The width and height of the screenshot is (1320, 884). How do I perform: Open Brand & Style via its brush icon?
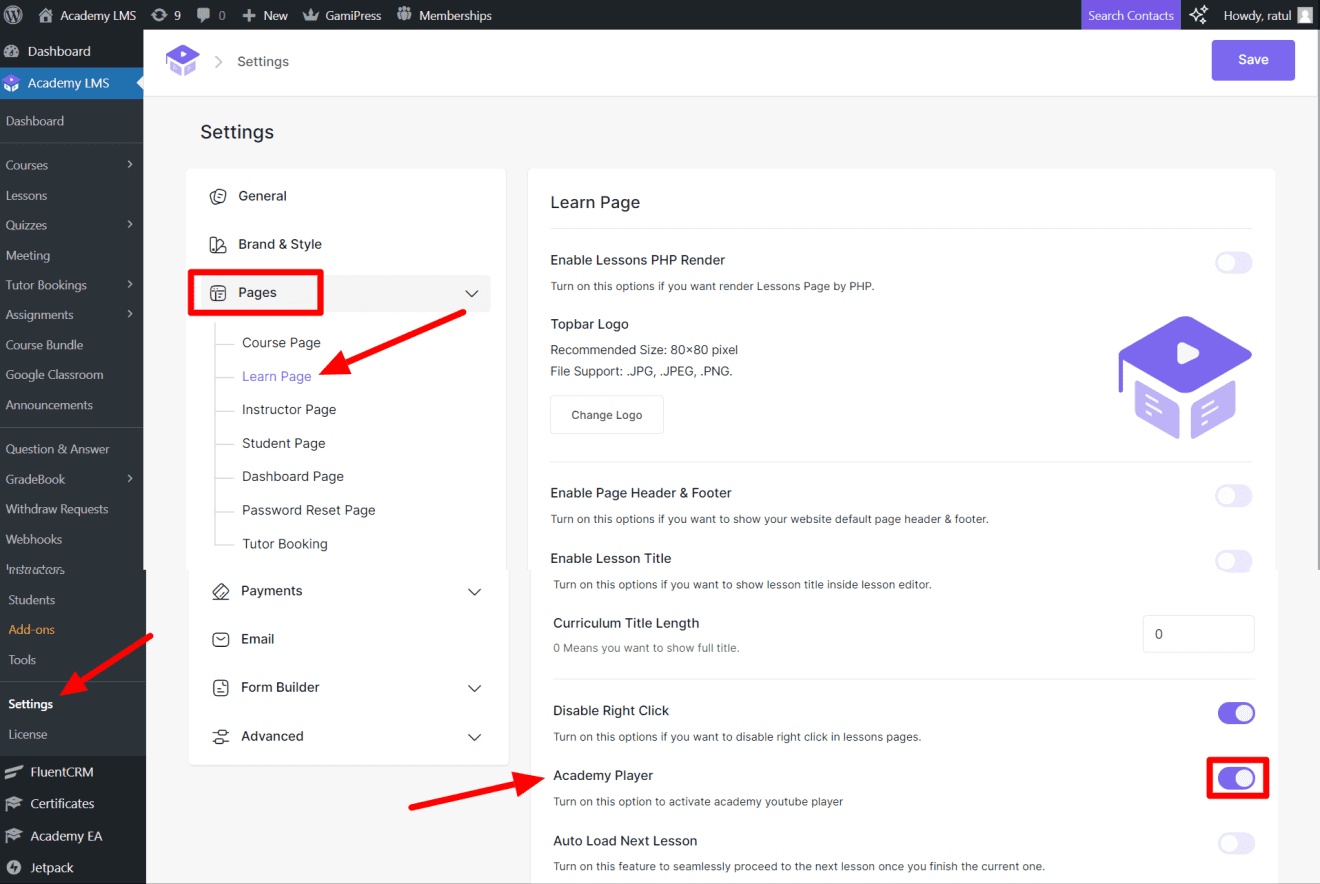(218, 244)
